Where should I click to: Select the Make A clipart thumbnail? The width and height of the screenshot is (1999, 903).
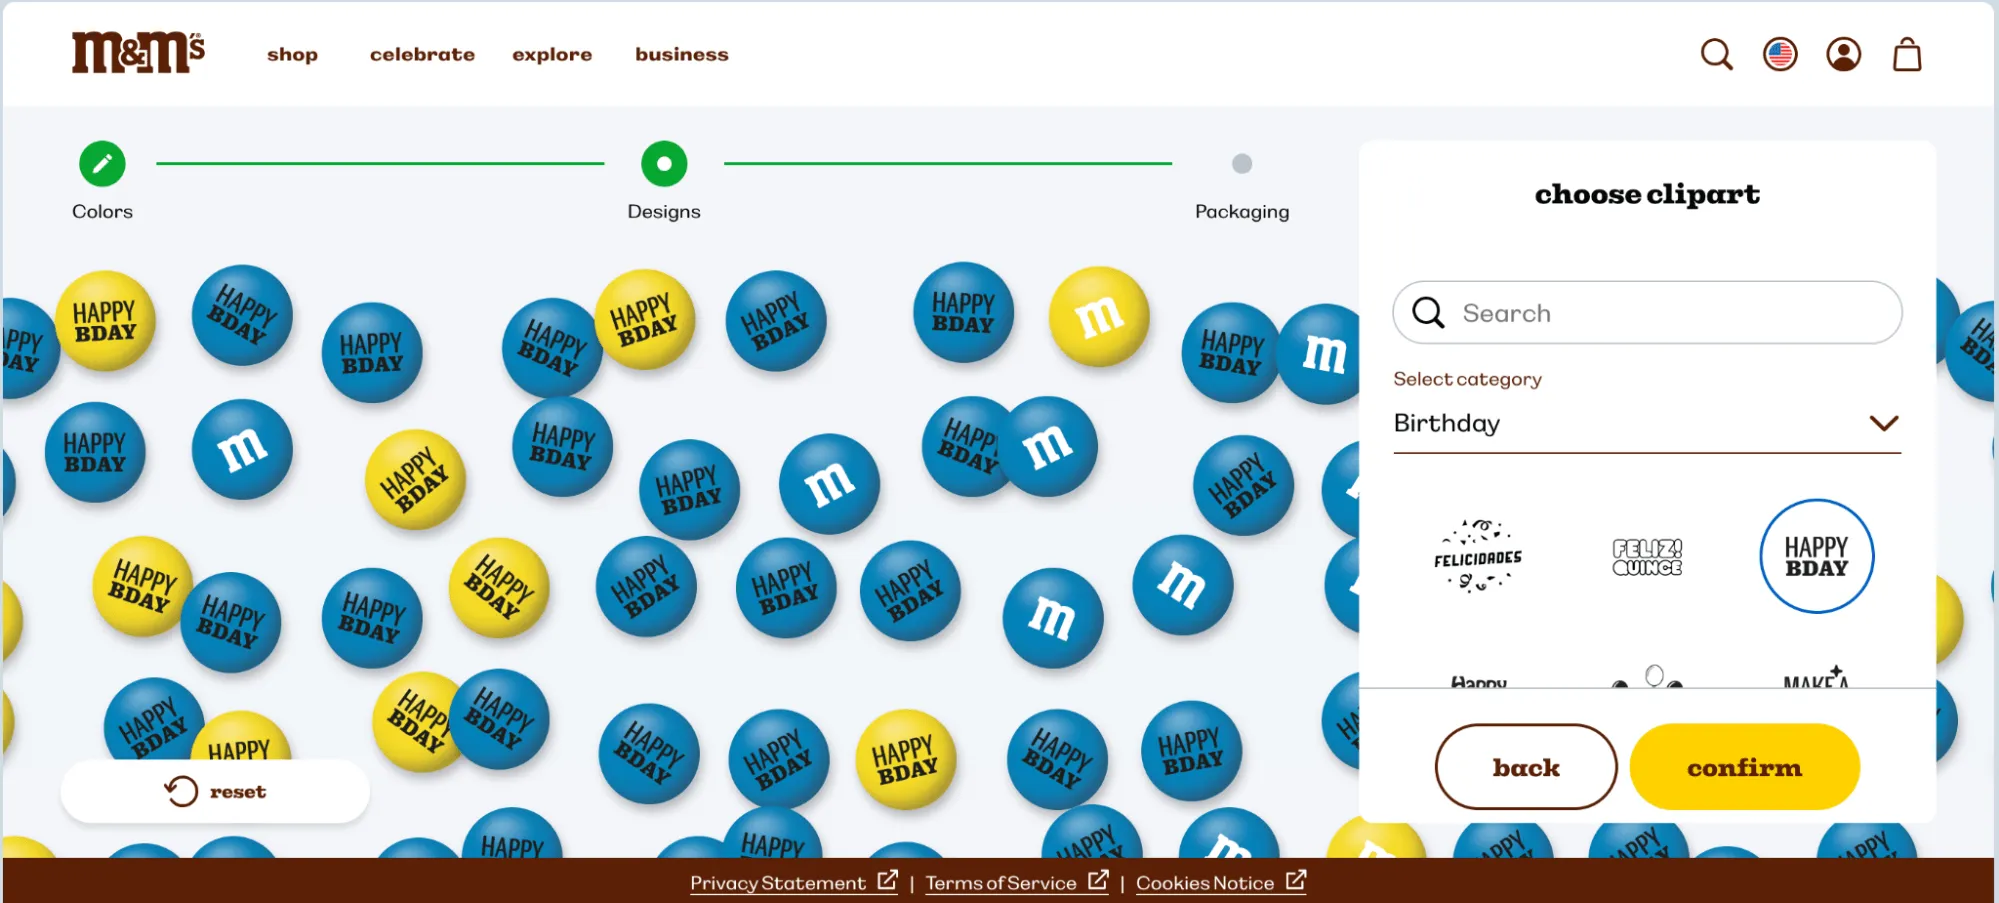[x=1816, y=677]
